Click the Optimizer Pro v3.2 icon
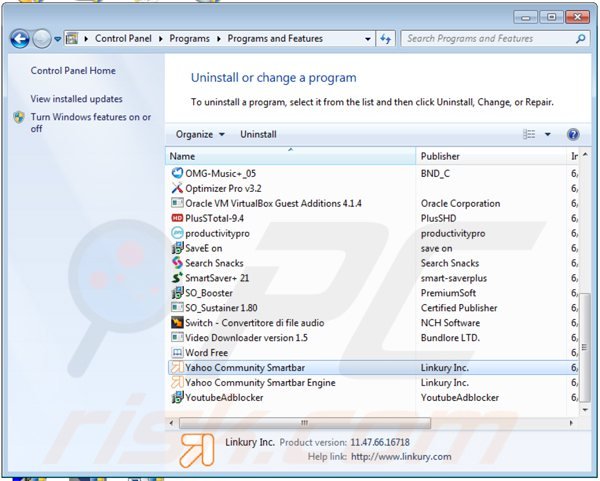The height and width of the screenshot is (481, 600). (177, 188)
